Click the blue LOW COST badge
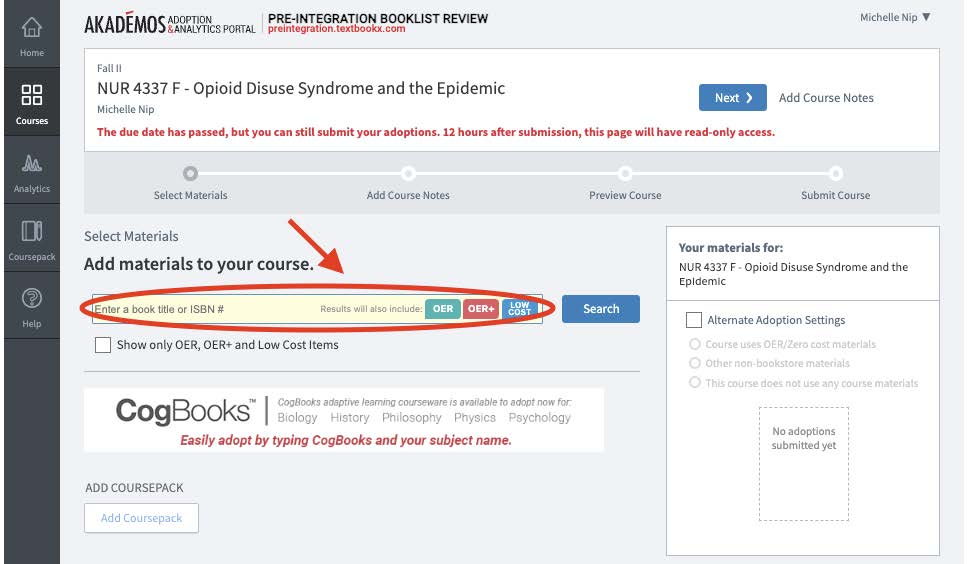 (519, 309)
